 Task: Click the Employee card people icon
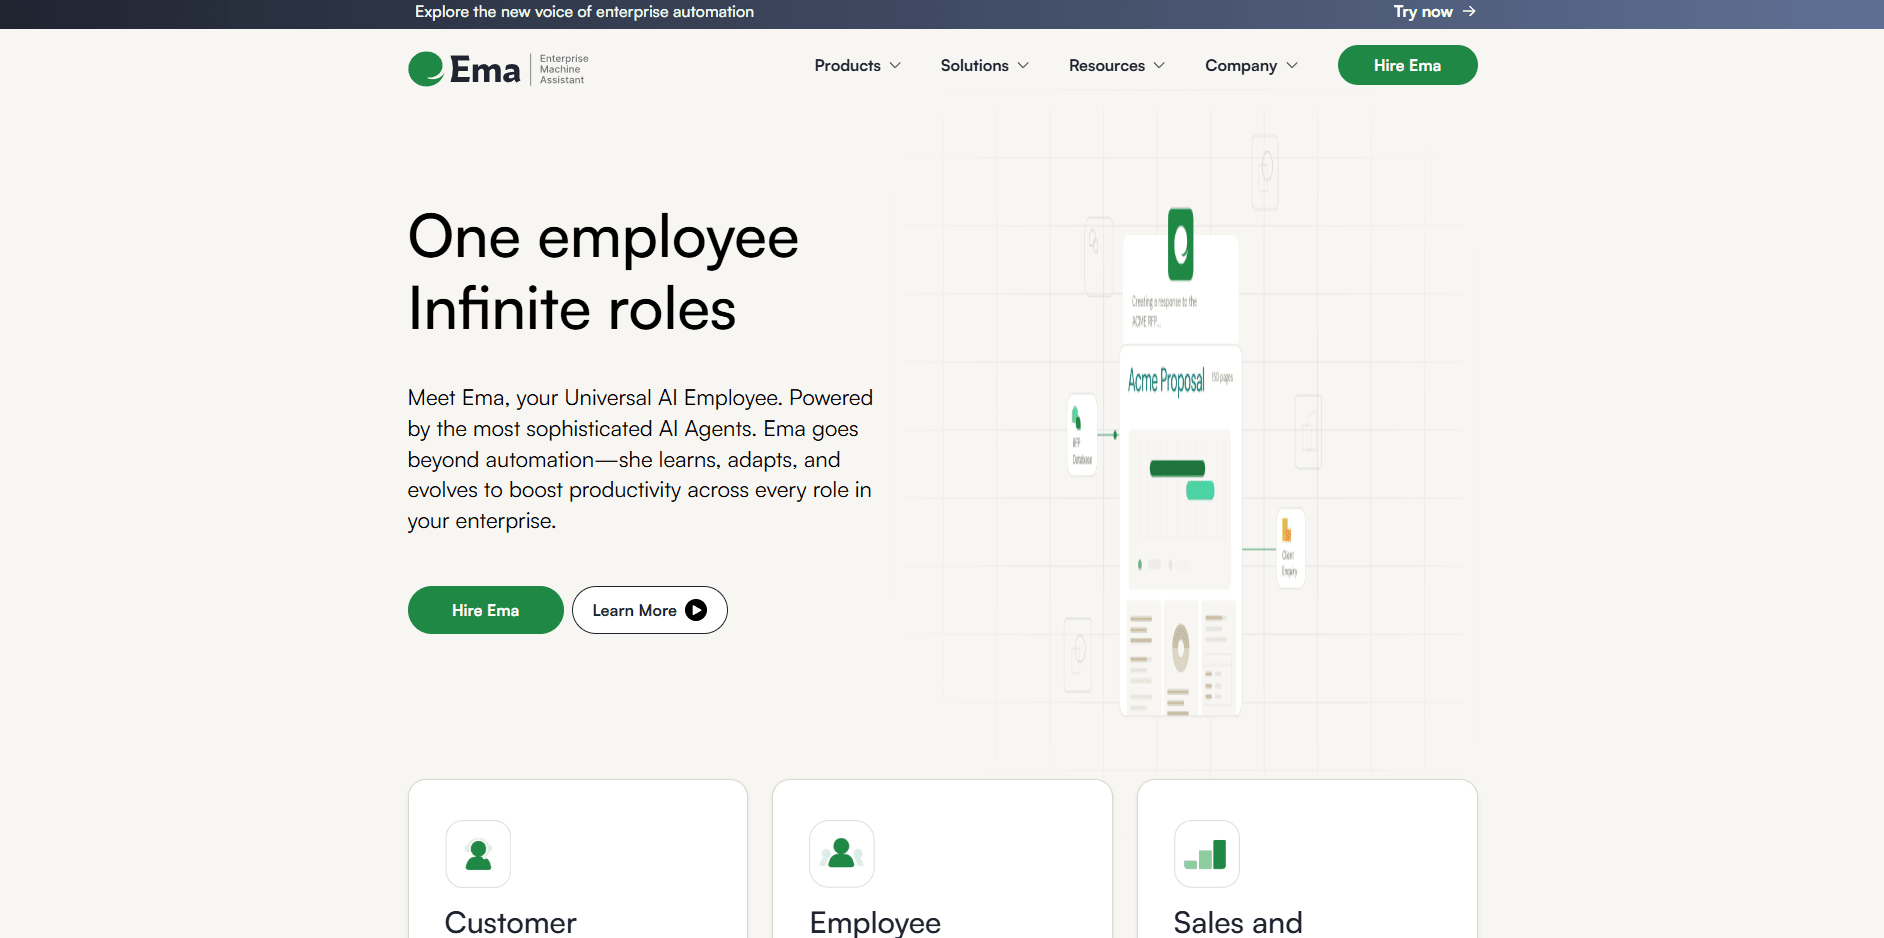842,854
